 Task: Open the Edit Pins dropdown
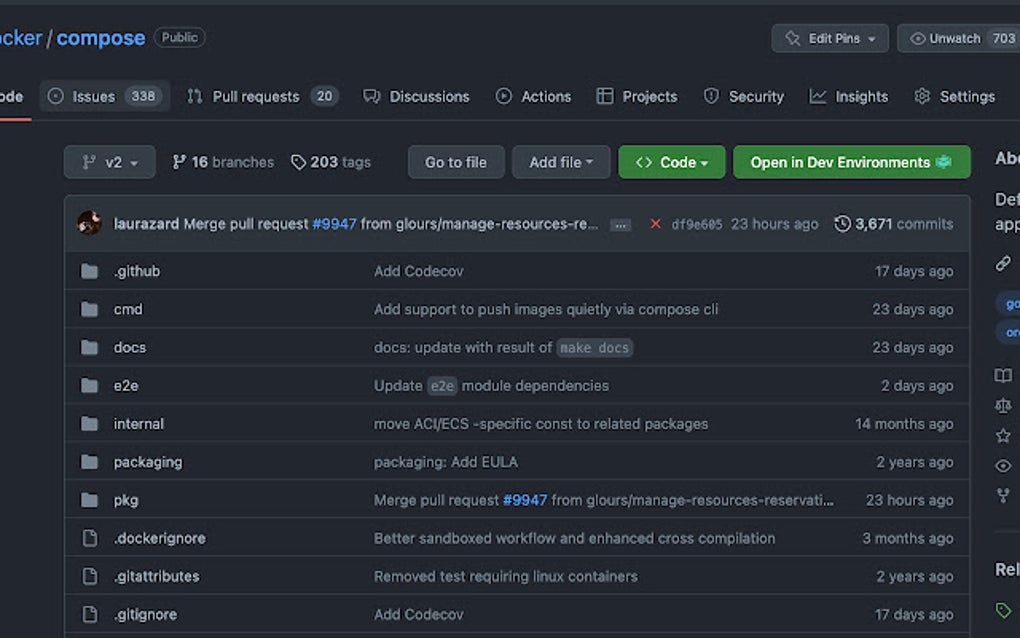click(830, 37)
